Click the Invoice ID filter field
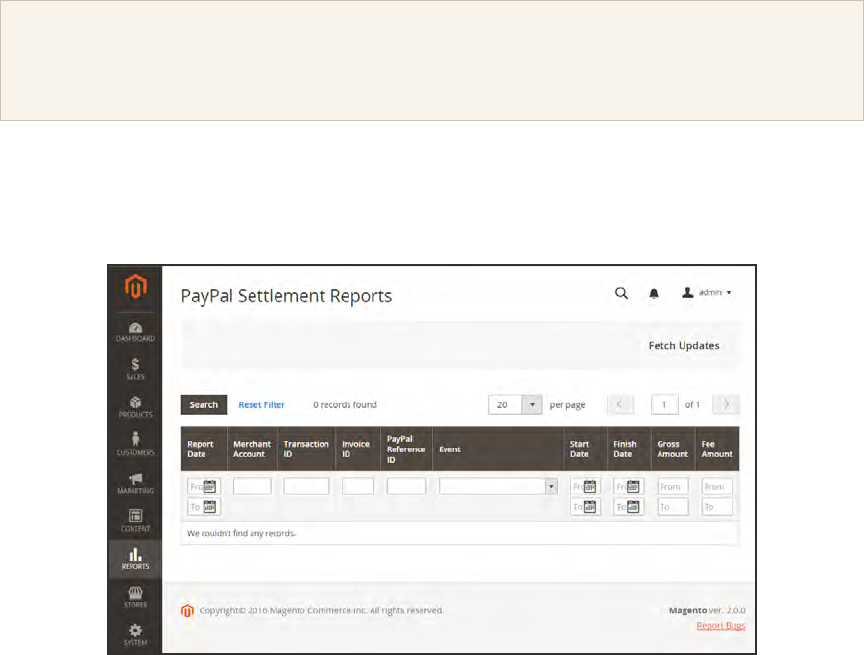864x655 pixels. point(358,486)
